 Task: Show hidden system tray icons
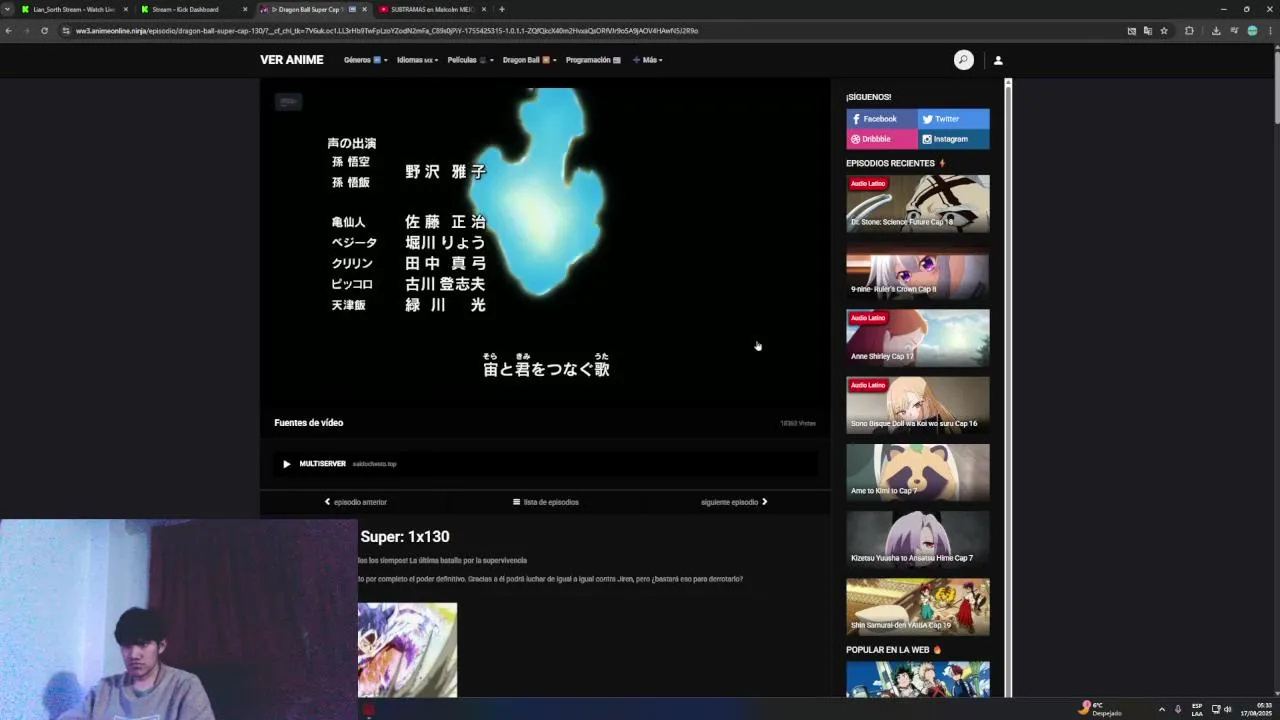pyautogui.click(x=1162, y=710)
